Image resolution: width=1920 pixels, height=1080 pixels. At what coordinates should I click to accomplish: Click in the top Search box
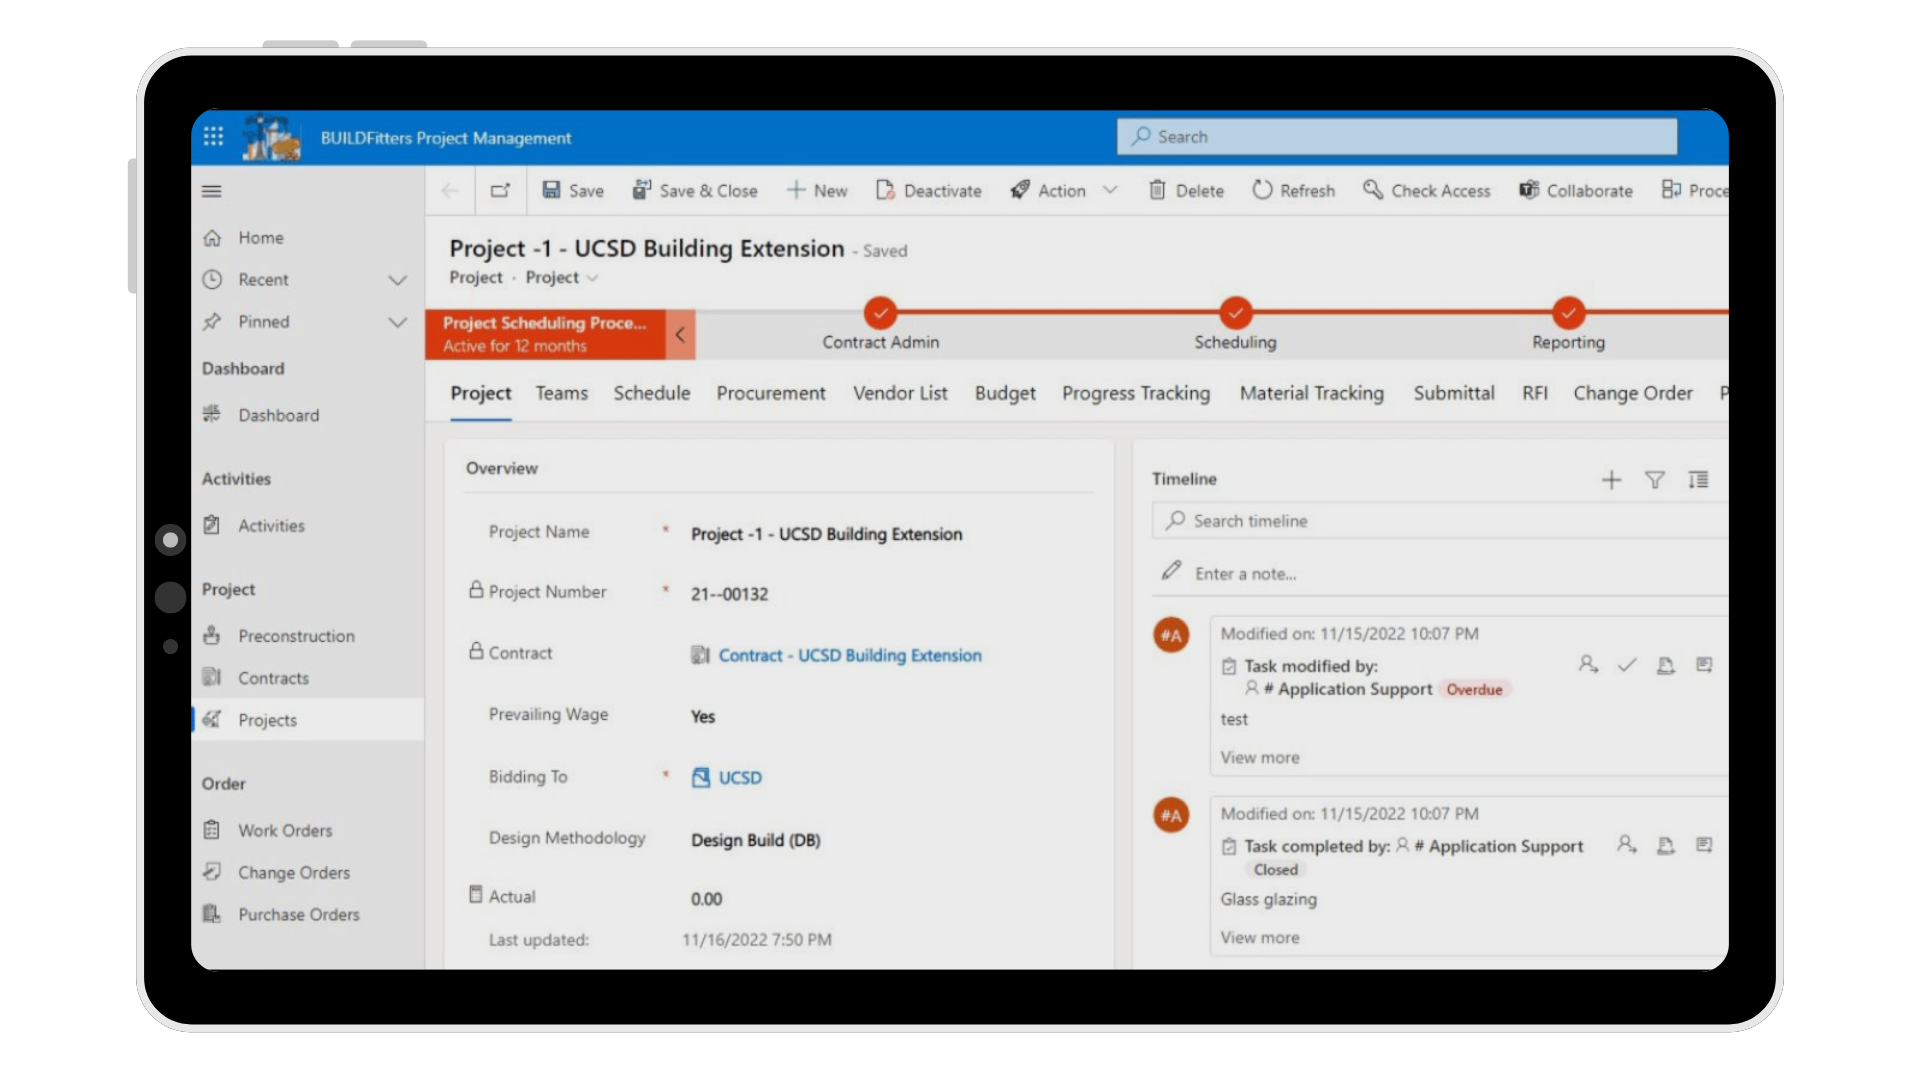[1397, 137]
